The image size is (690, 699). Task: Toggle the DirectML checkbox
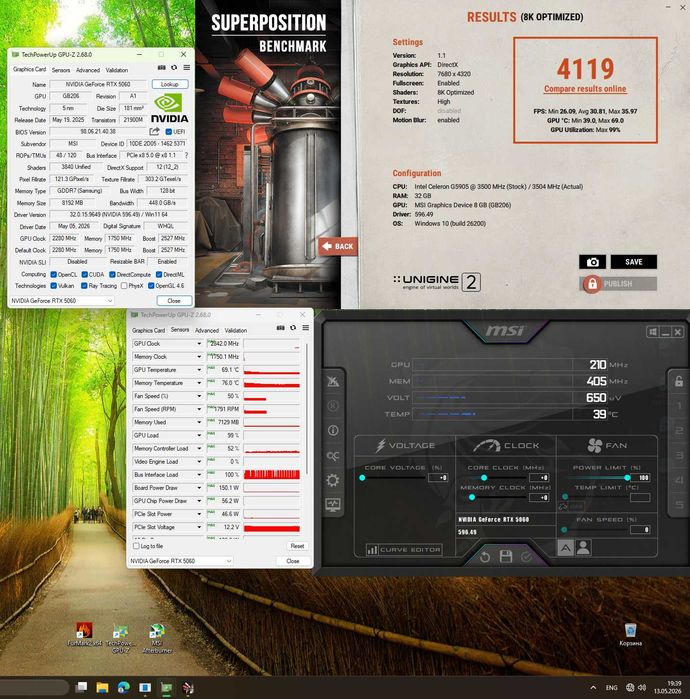coord(158,275)
